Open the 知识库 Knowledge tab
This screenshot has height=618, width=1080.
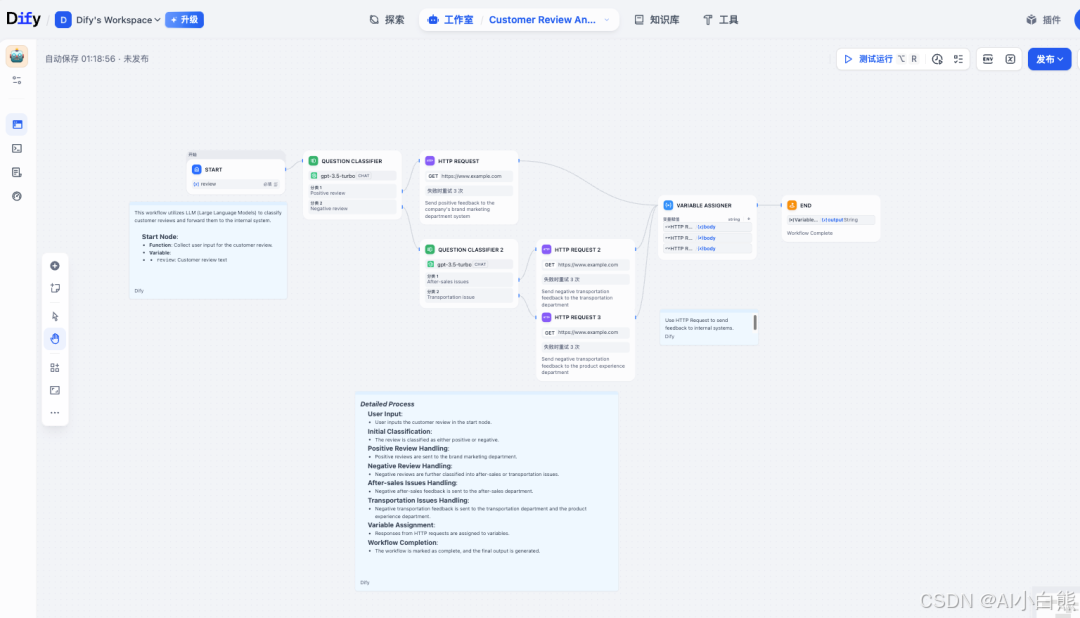click(656, 20)
